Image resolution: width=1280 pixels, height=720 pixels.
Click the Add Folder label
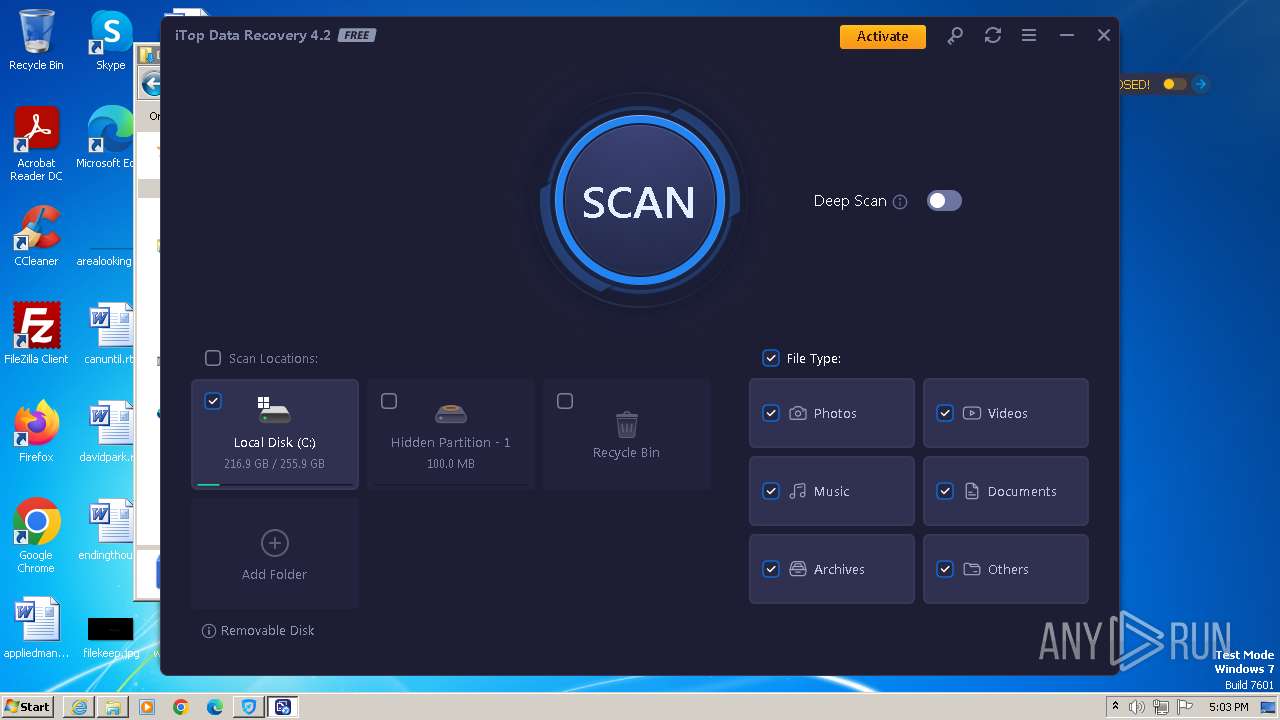274,575
